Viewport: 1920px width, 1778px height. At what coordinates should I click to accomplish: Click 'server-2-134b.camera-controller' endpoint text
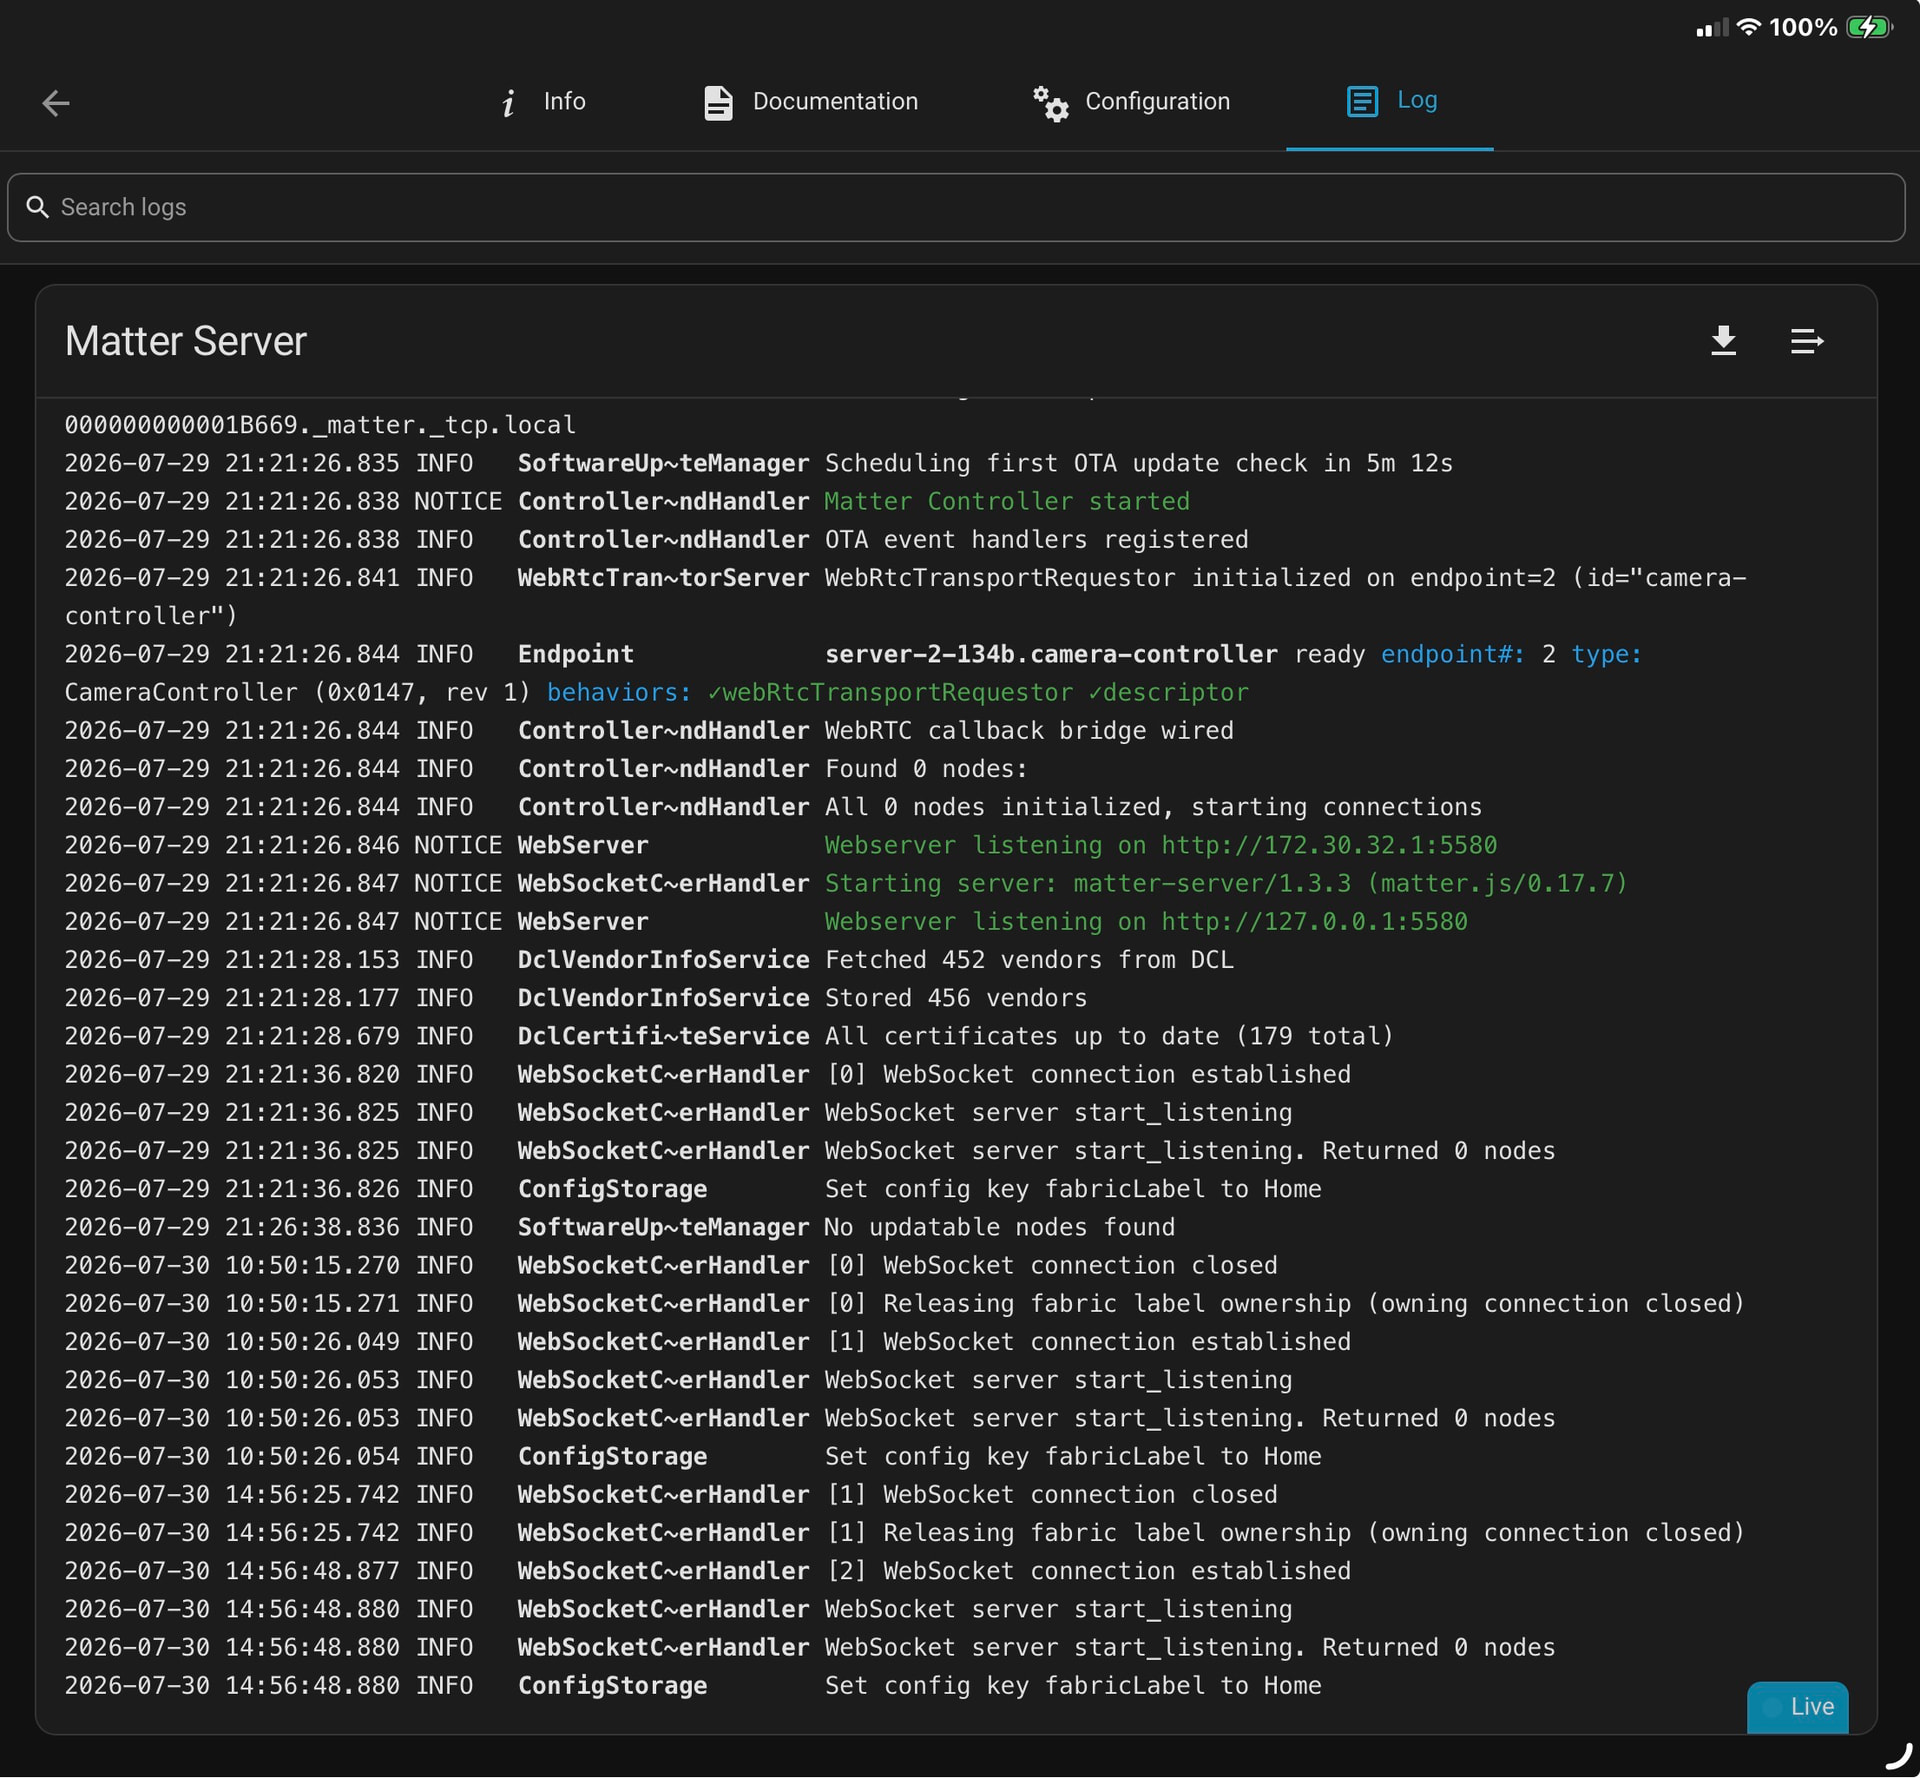tap(1051, 654)
